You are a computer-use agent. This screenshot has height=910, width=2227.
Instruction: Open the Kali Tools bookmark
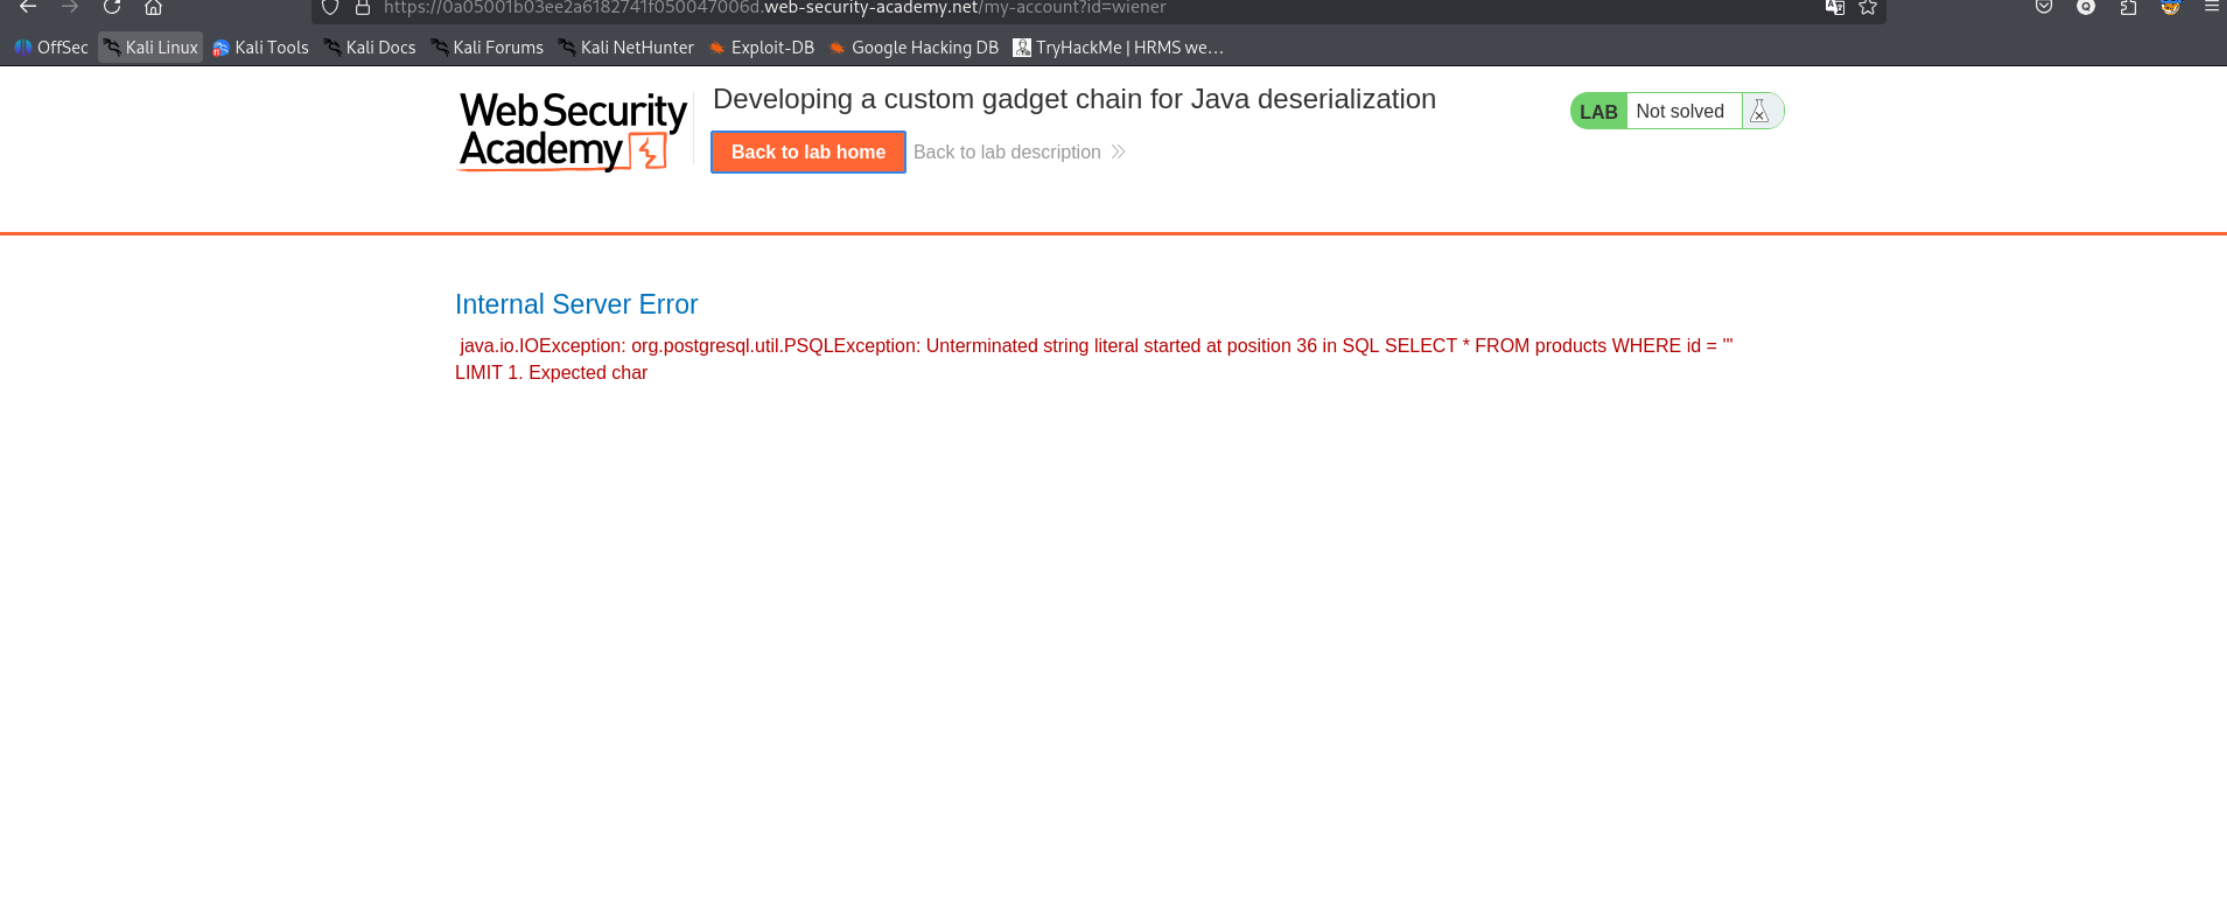point(260,47)
